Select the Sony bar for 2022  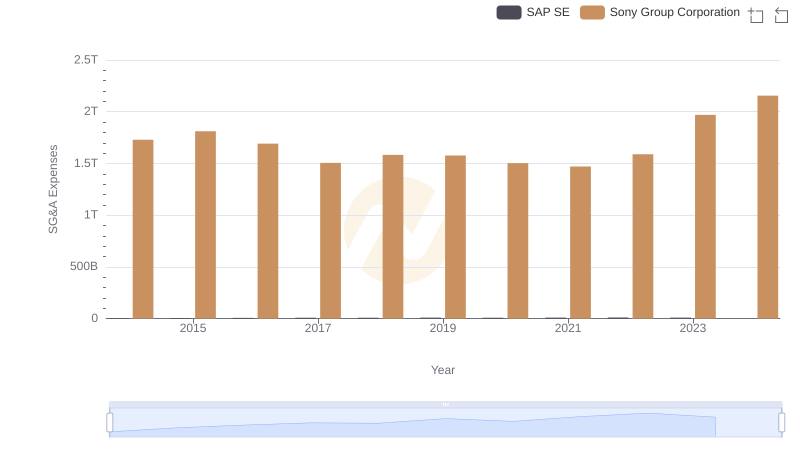click(643, 236)
